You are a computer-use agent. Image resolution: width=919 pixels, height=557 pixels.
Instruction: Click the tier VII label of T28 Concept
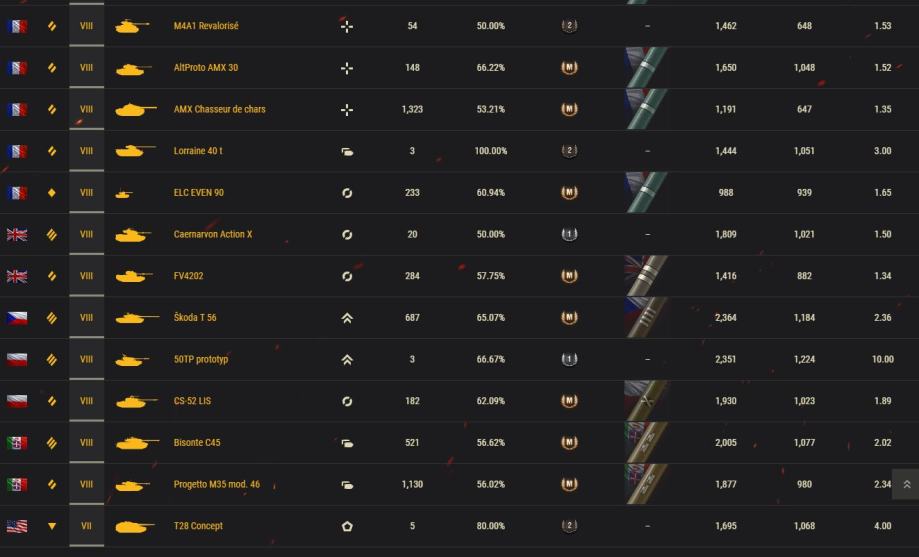[x=86, y=526]
